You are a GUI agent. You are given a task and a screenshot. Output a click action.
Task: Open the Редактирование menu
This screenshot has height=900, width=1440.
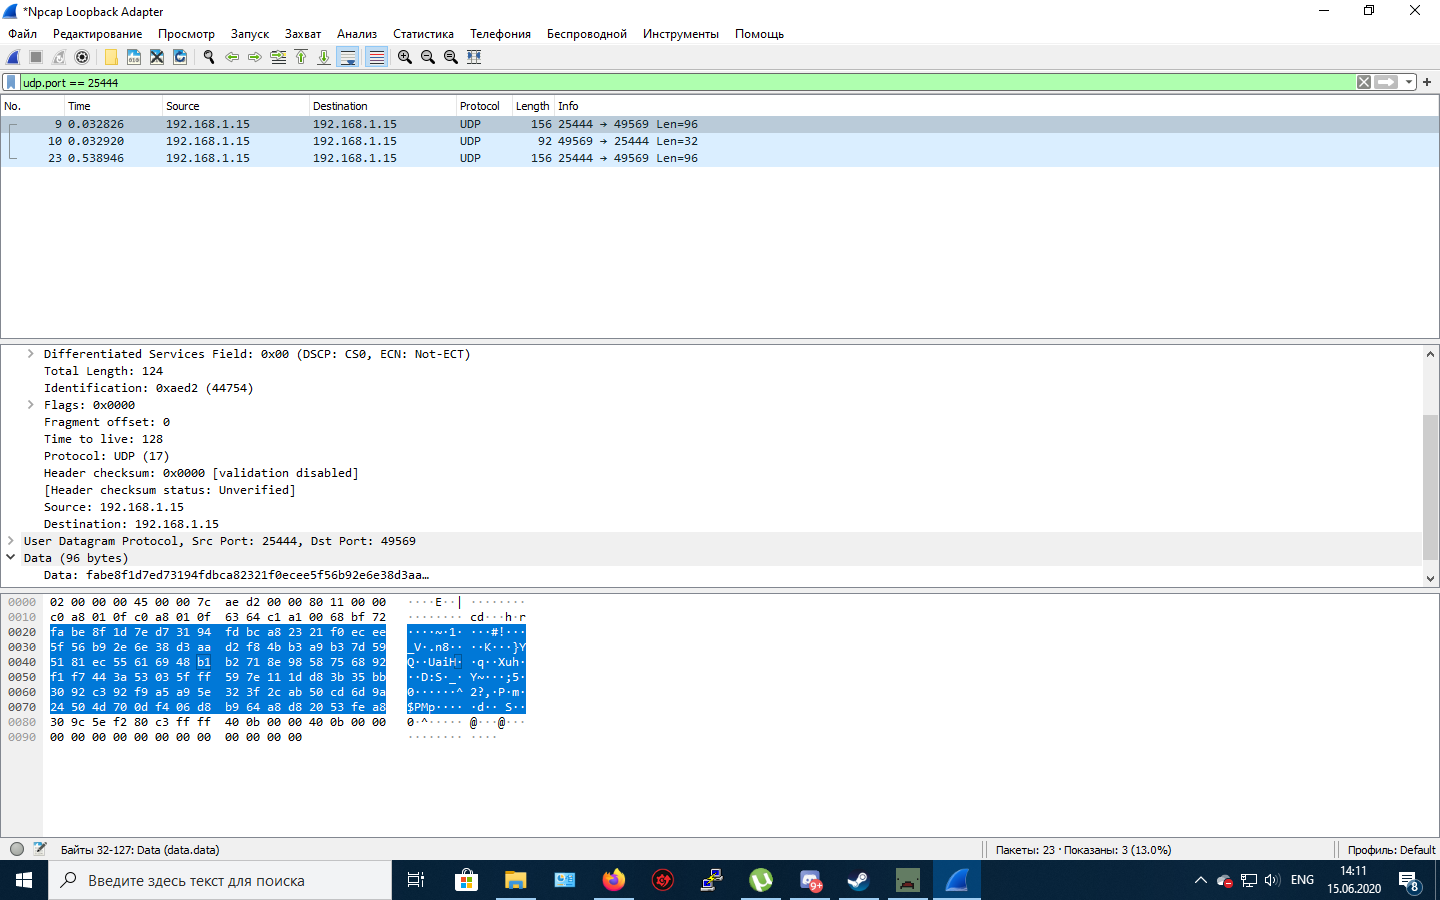98,34
